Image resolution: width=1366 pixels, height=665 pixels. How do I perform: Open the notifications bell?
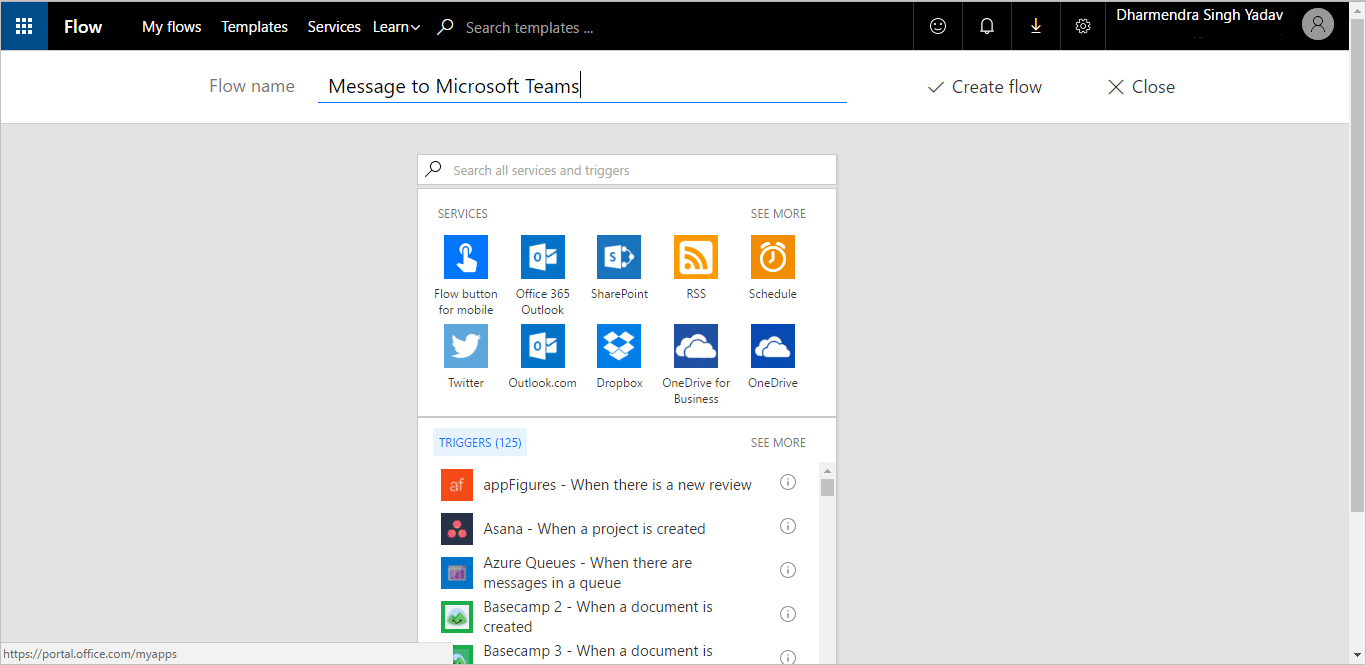pyautogui.click(x=987, y=27)
